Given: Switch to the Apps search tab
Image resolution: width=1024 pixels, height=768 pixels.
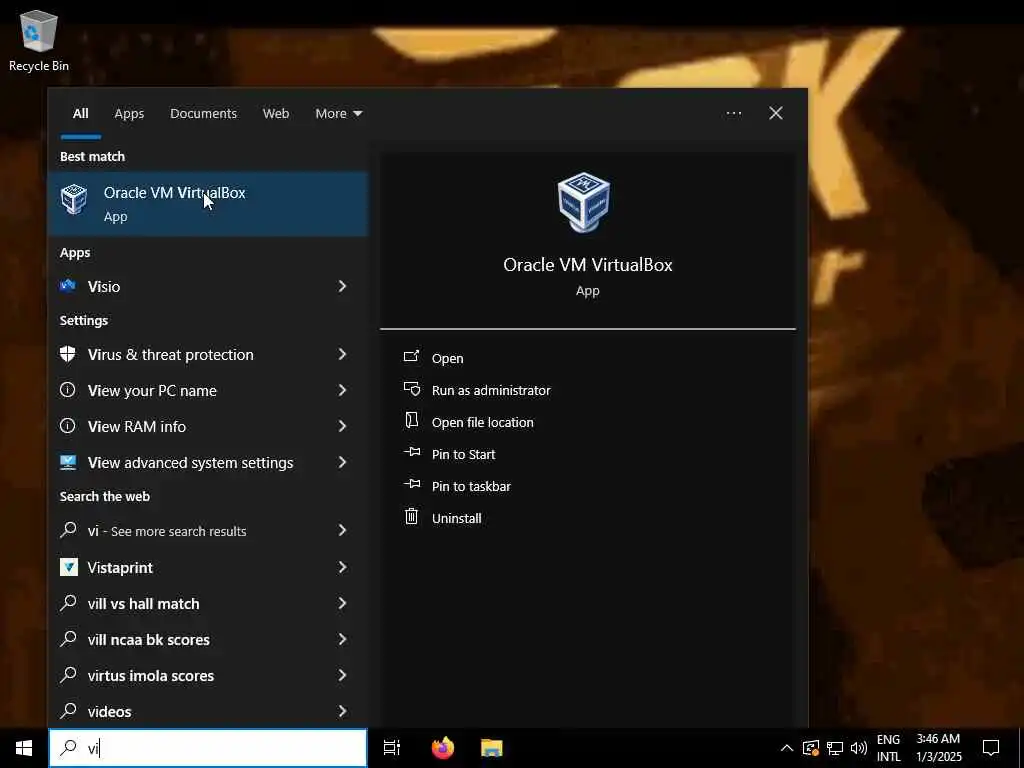Looking at the screenshot, I should click(129, 114).
